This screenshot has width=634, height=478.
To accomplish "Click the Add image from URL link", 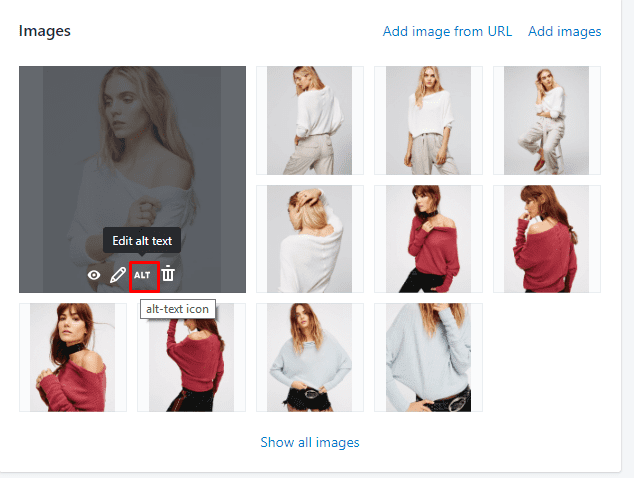I will click(447, 31).
